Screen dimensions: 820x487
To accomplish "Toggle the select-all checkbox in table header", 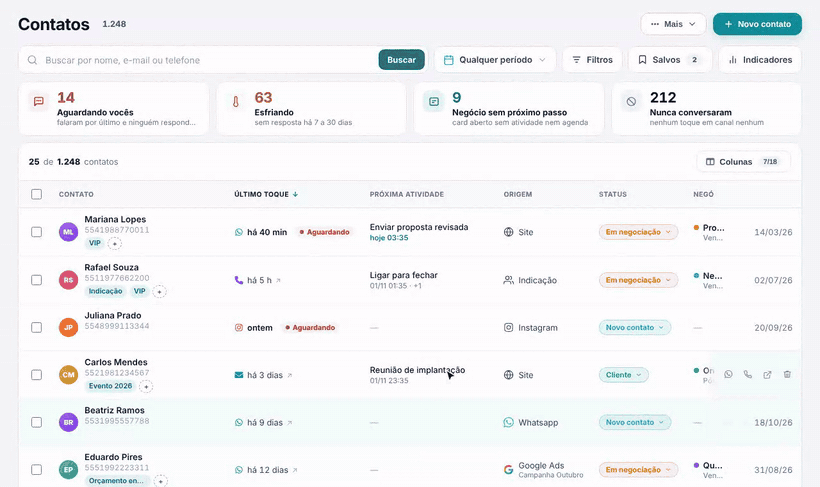I will tap(36, 194).
